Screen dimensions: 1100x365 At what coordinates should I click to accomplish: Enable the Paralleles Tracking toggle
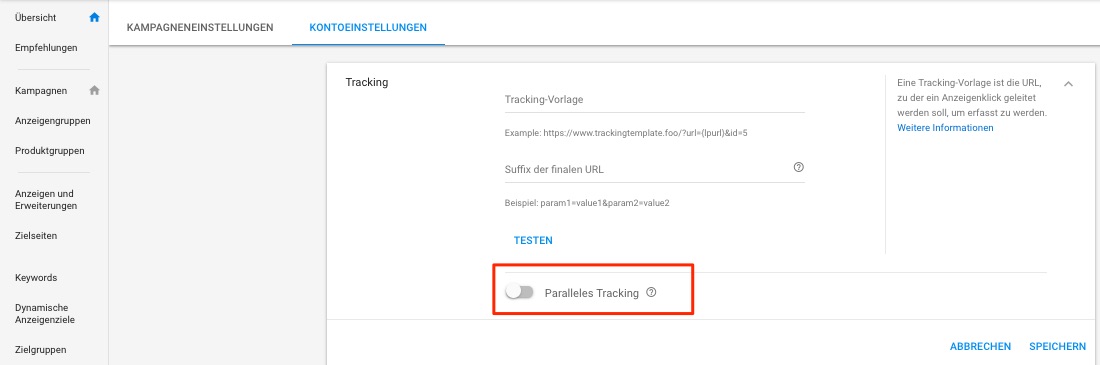tap(520, 293)
